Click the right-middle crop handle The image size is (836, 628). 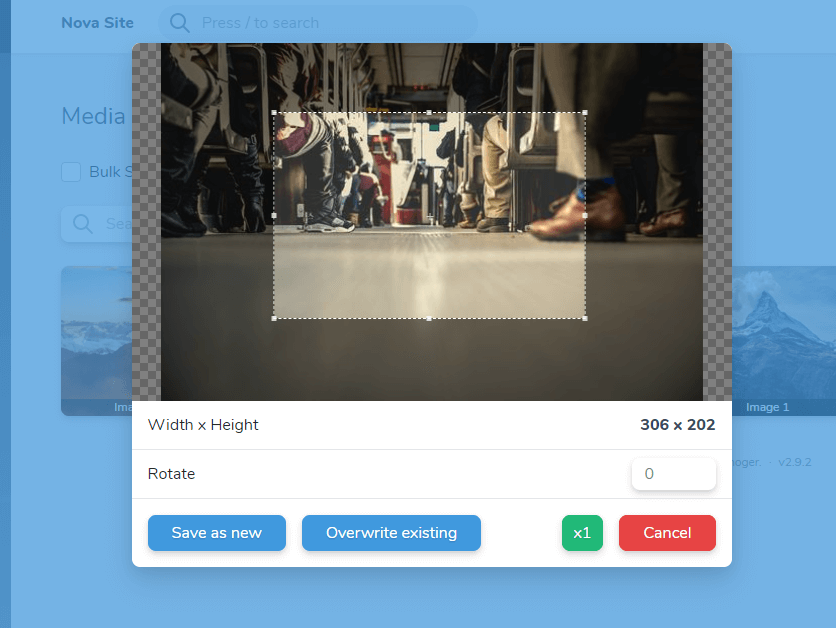point(585,215)
